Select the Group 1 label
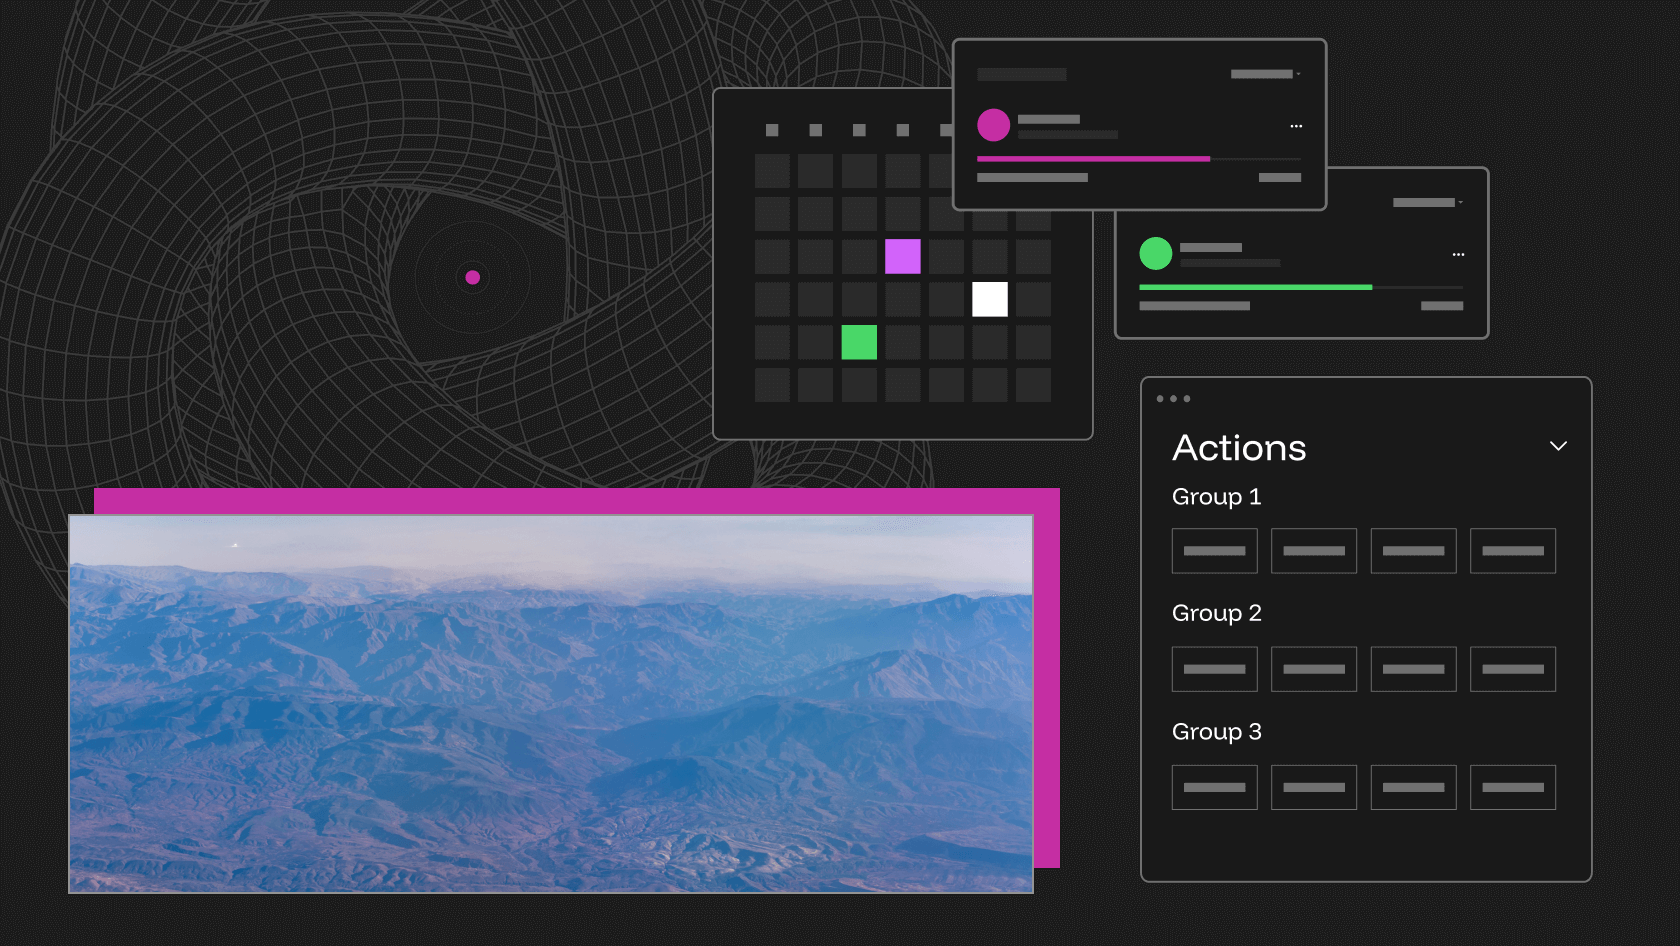This screenshot has width=1680, height=946. coord(1216,497)
